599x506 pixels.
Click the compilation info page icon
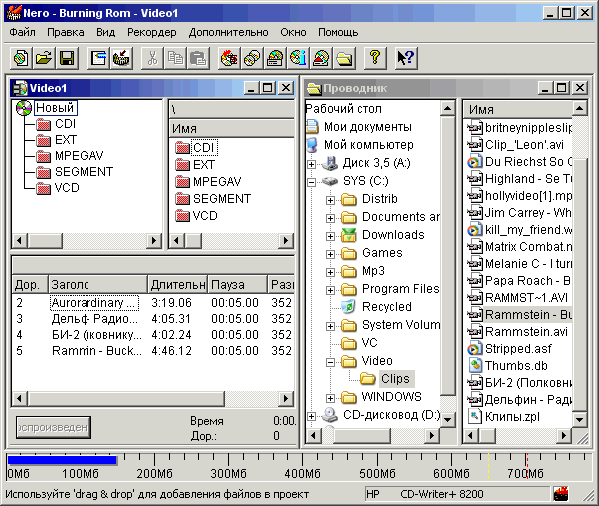click(x=98, y=58)
